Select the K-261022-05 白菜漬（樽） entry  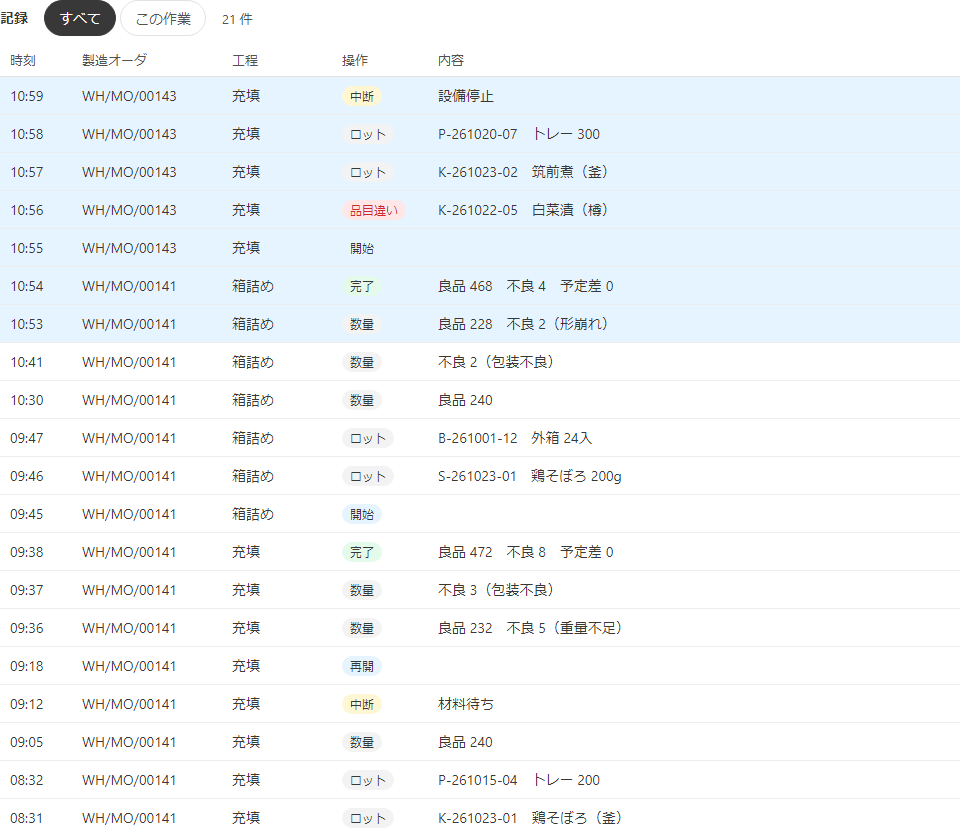pos(523,210)
